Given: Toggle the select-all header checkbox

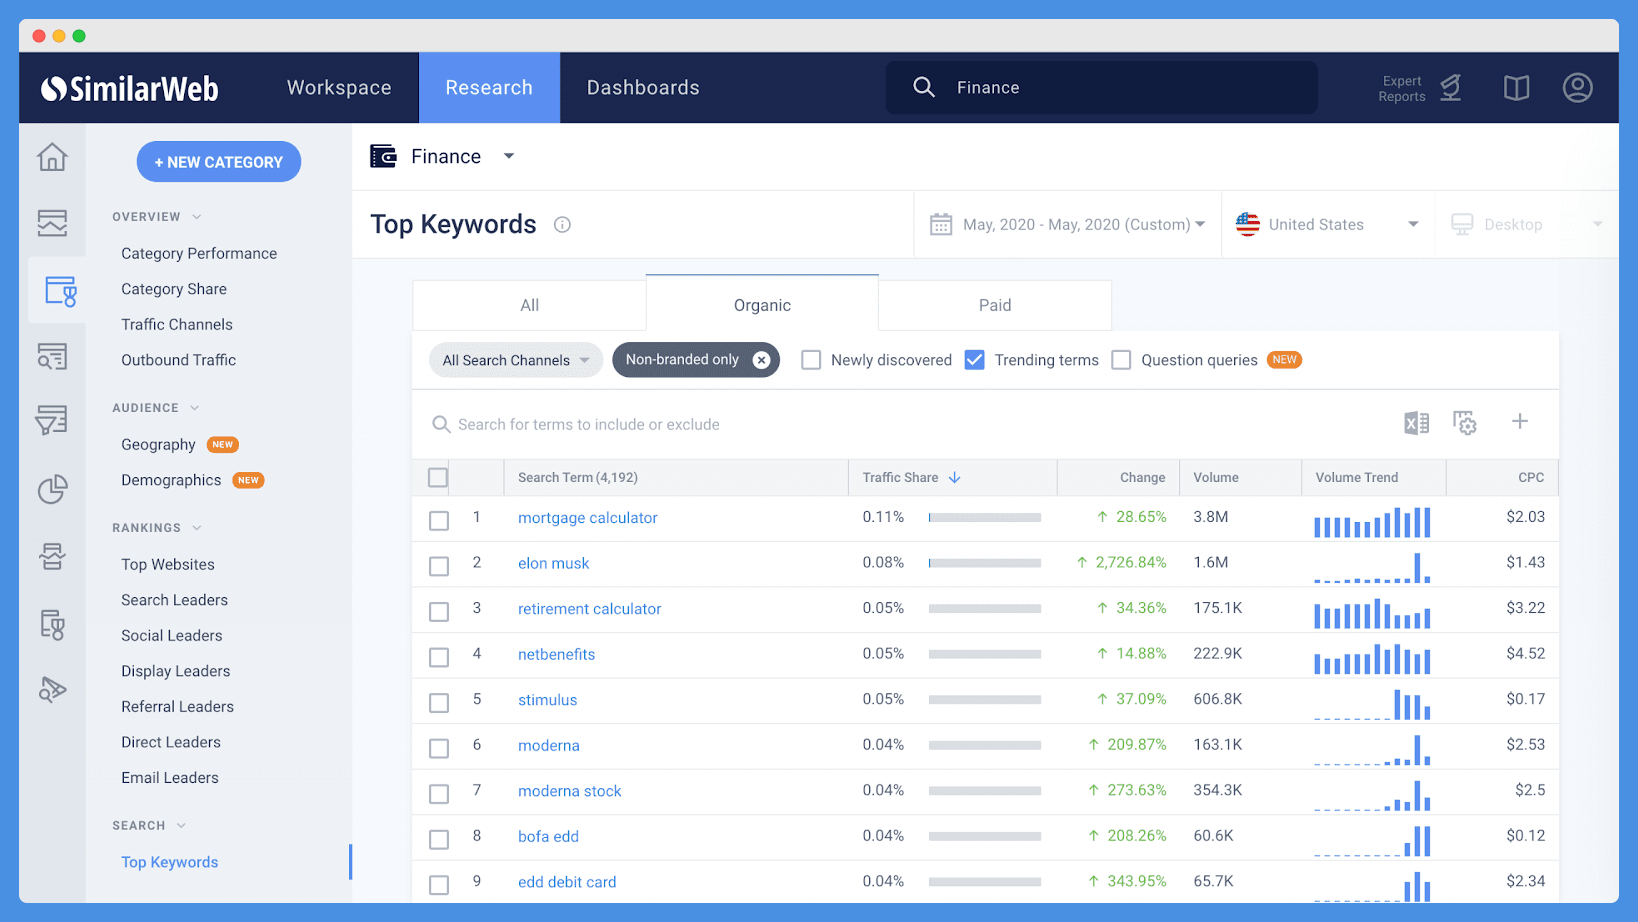Looking at the screenshot, I should (438, 478).
